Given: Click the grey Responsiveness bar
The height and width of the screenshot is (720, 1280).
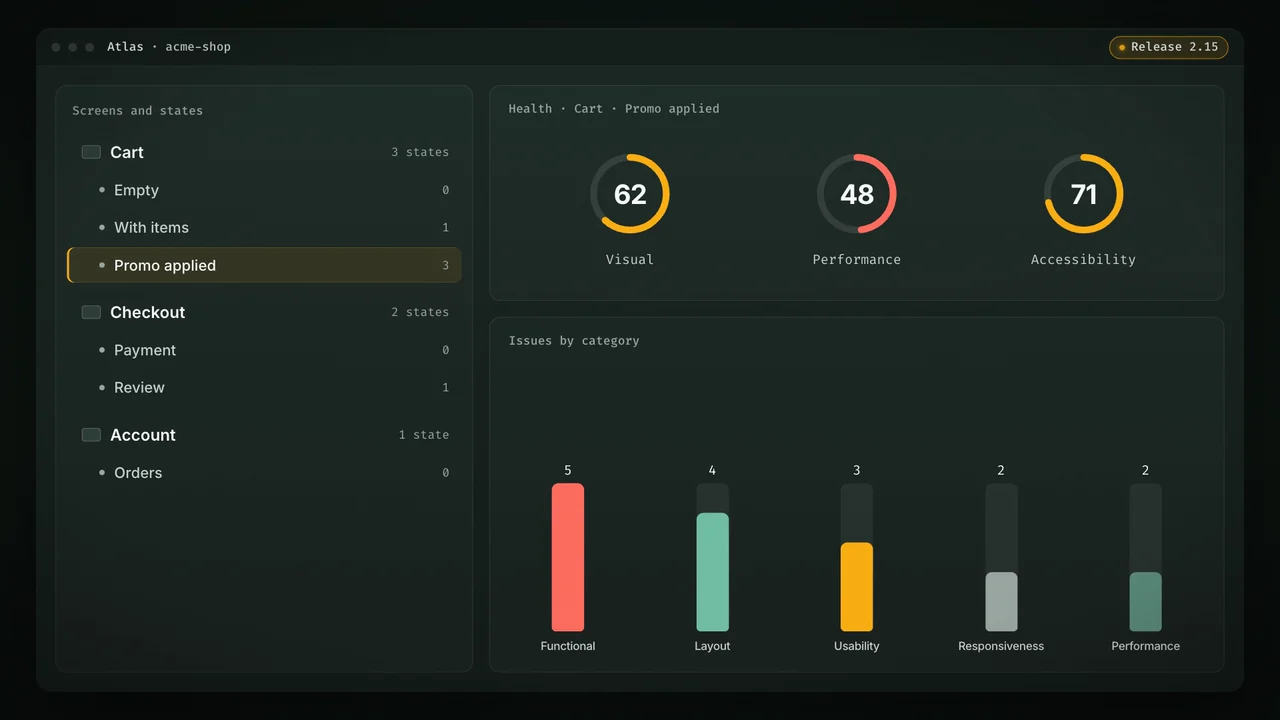Looking at the screenshot, I should pos(1001,602).
